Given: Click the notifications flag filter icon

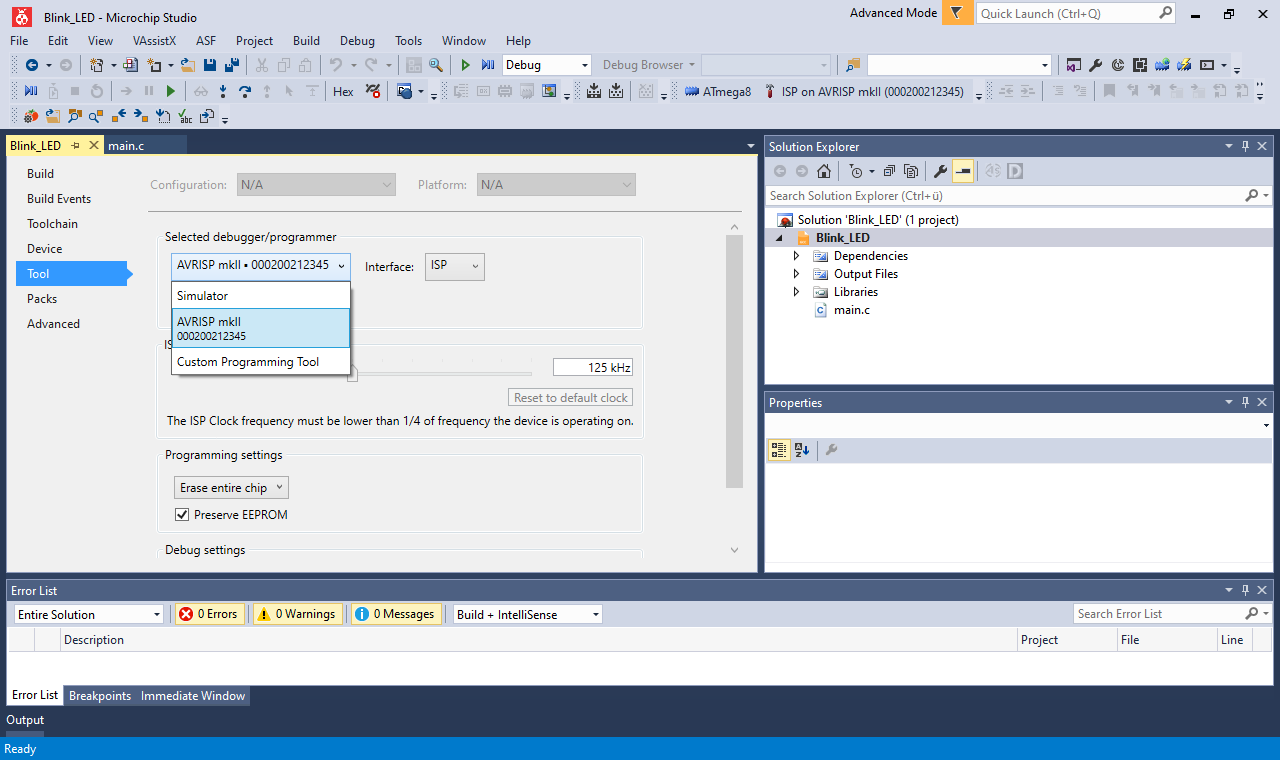Looking at the screenshot, I should pyautogui.click(x=957, y=13).
